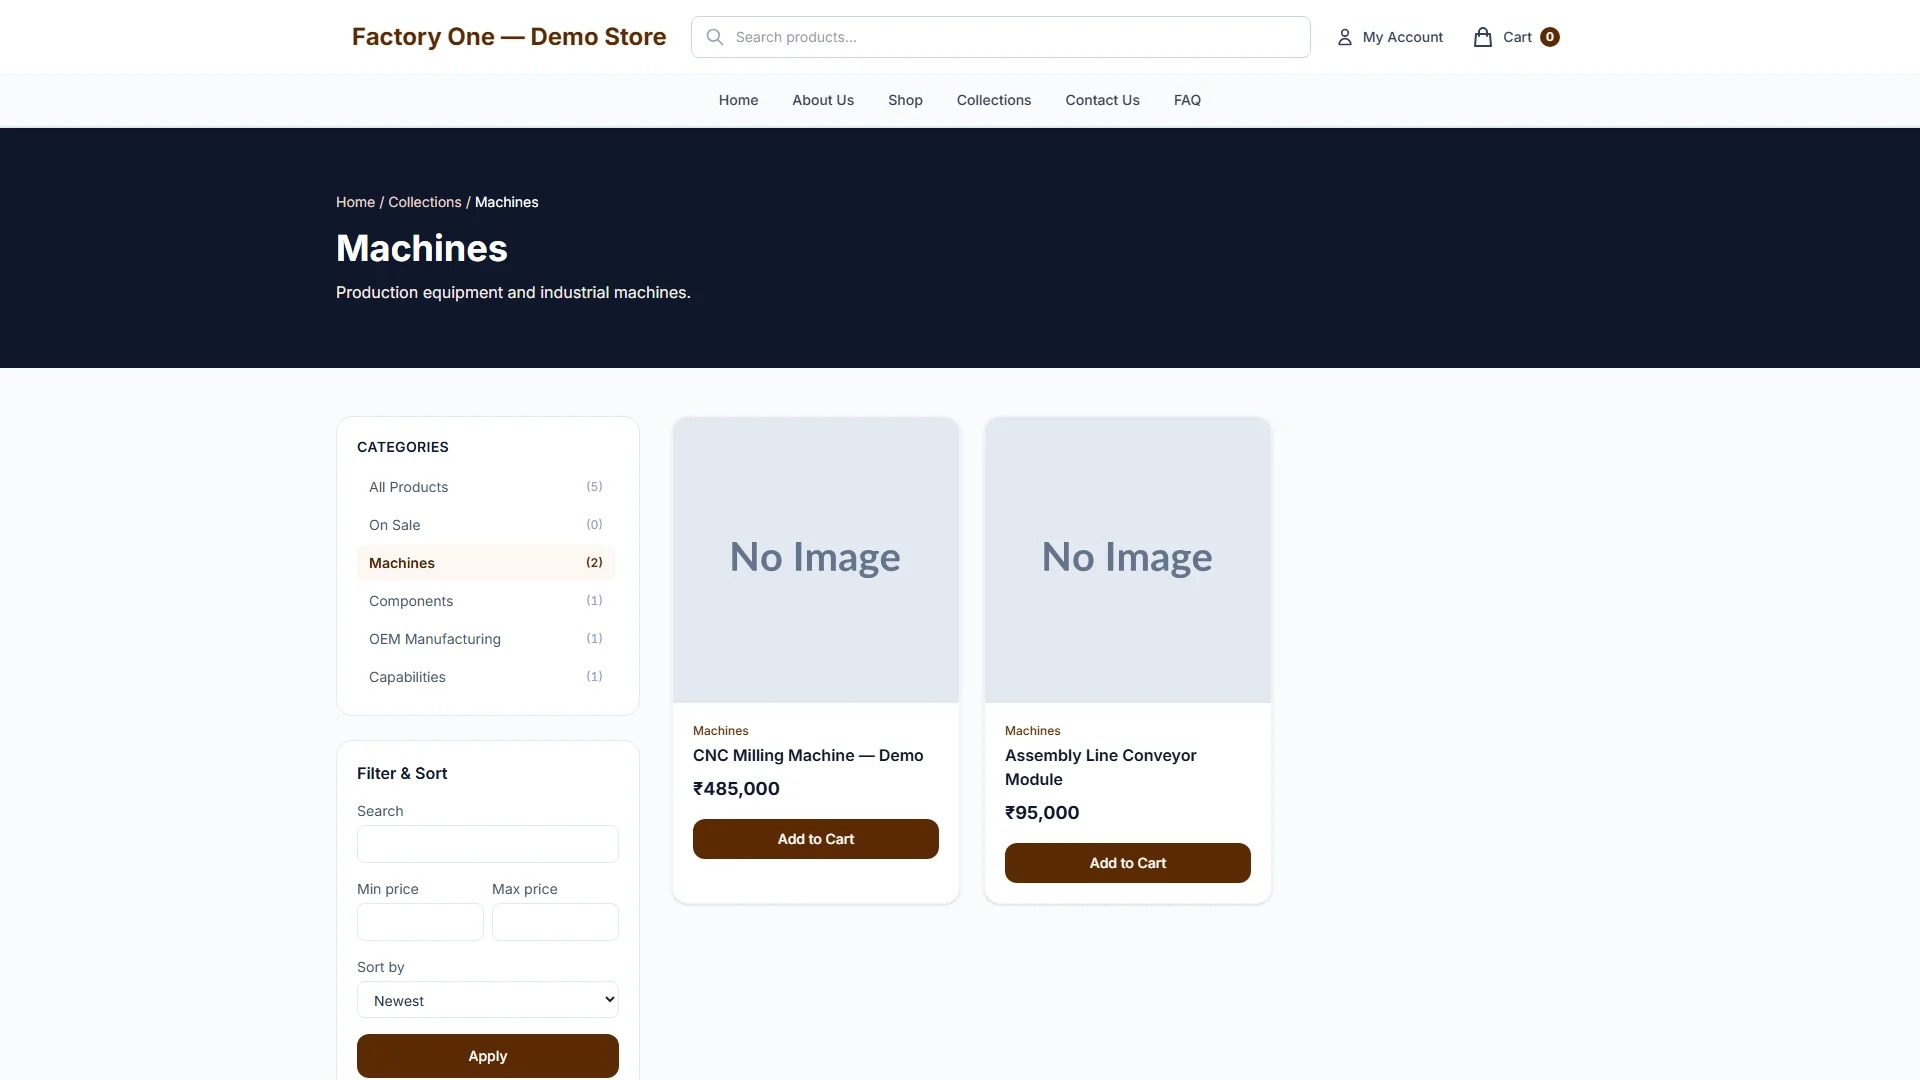Click the ₹95,000 price
The height and width of the screenshot is (1080, 1920).
pos(1042,813)
